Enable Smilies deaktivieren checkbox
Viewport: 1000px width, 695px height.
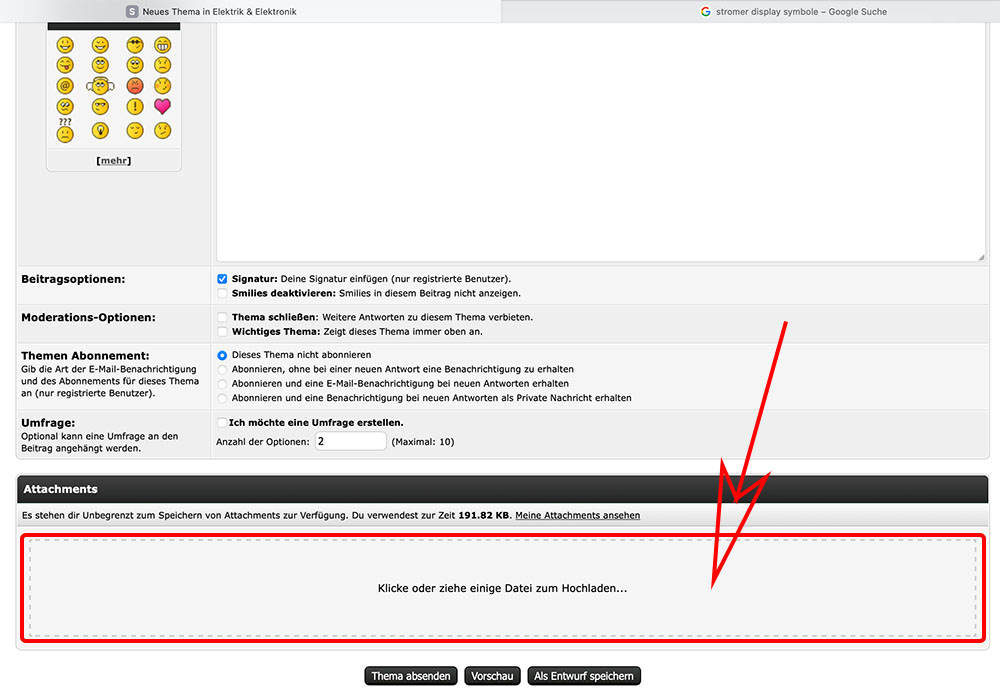(x=222, y=294)
